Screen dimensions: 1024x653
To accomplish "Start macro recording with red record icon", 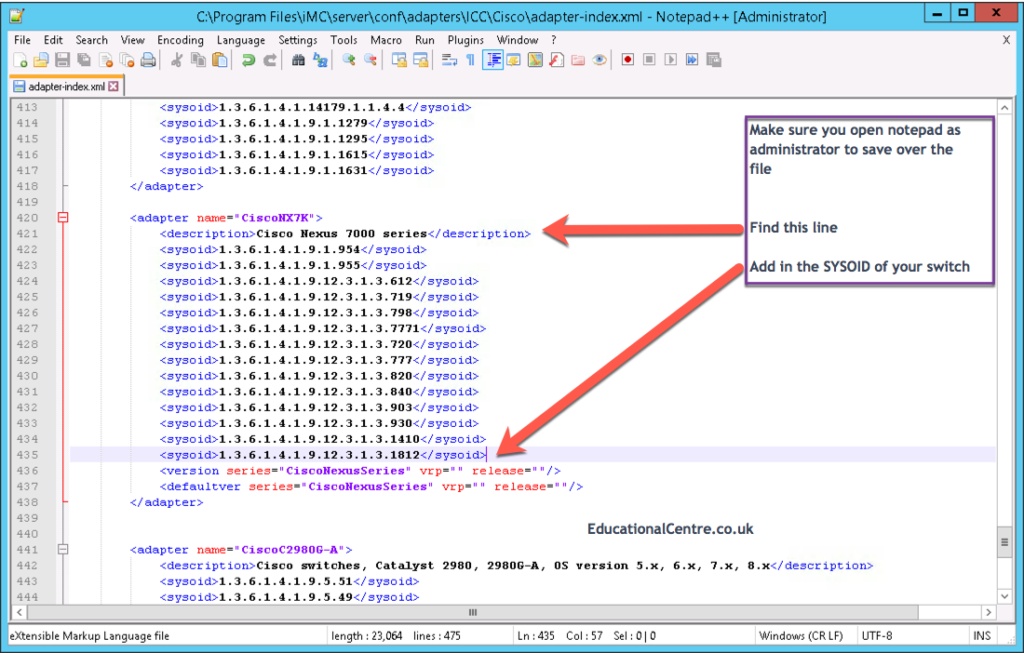I will point(627,60).
